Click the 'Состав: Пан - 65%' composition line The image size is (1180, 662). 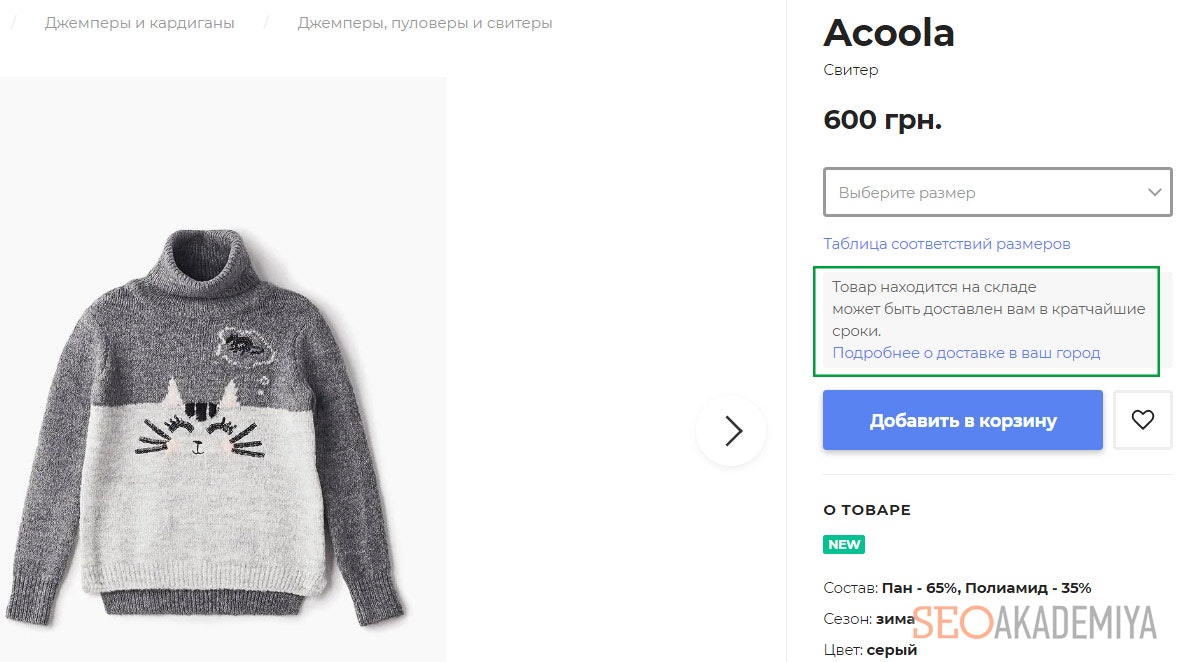(956, 588)
